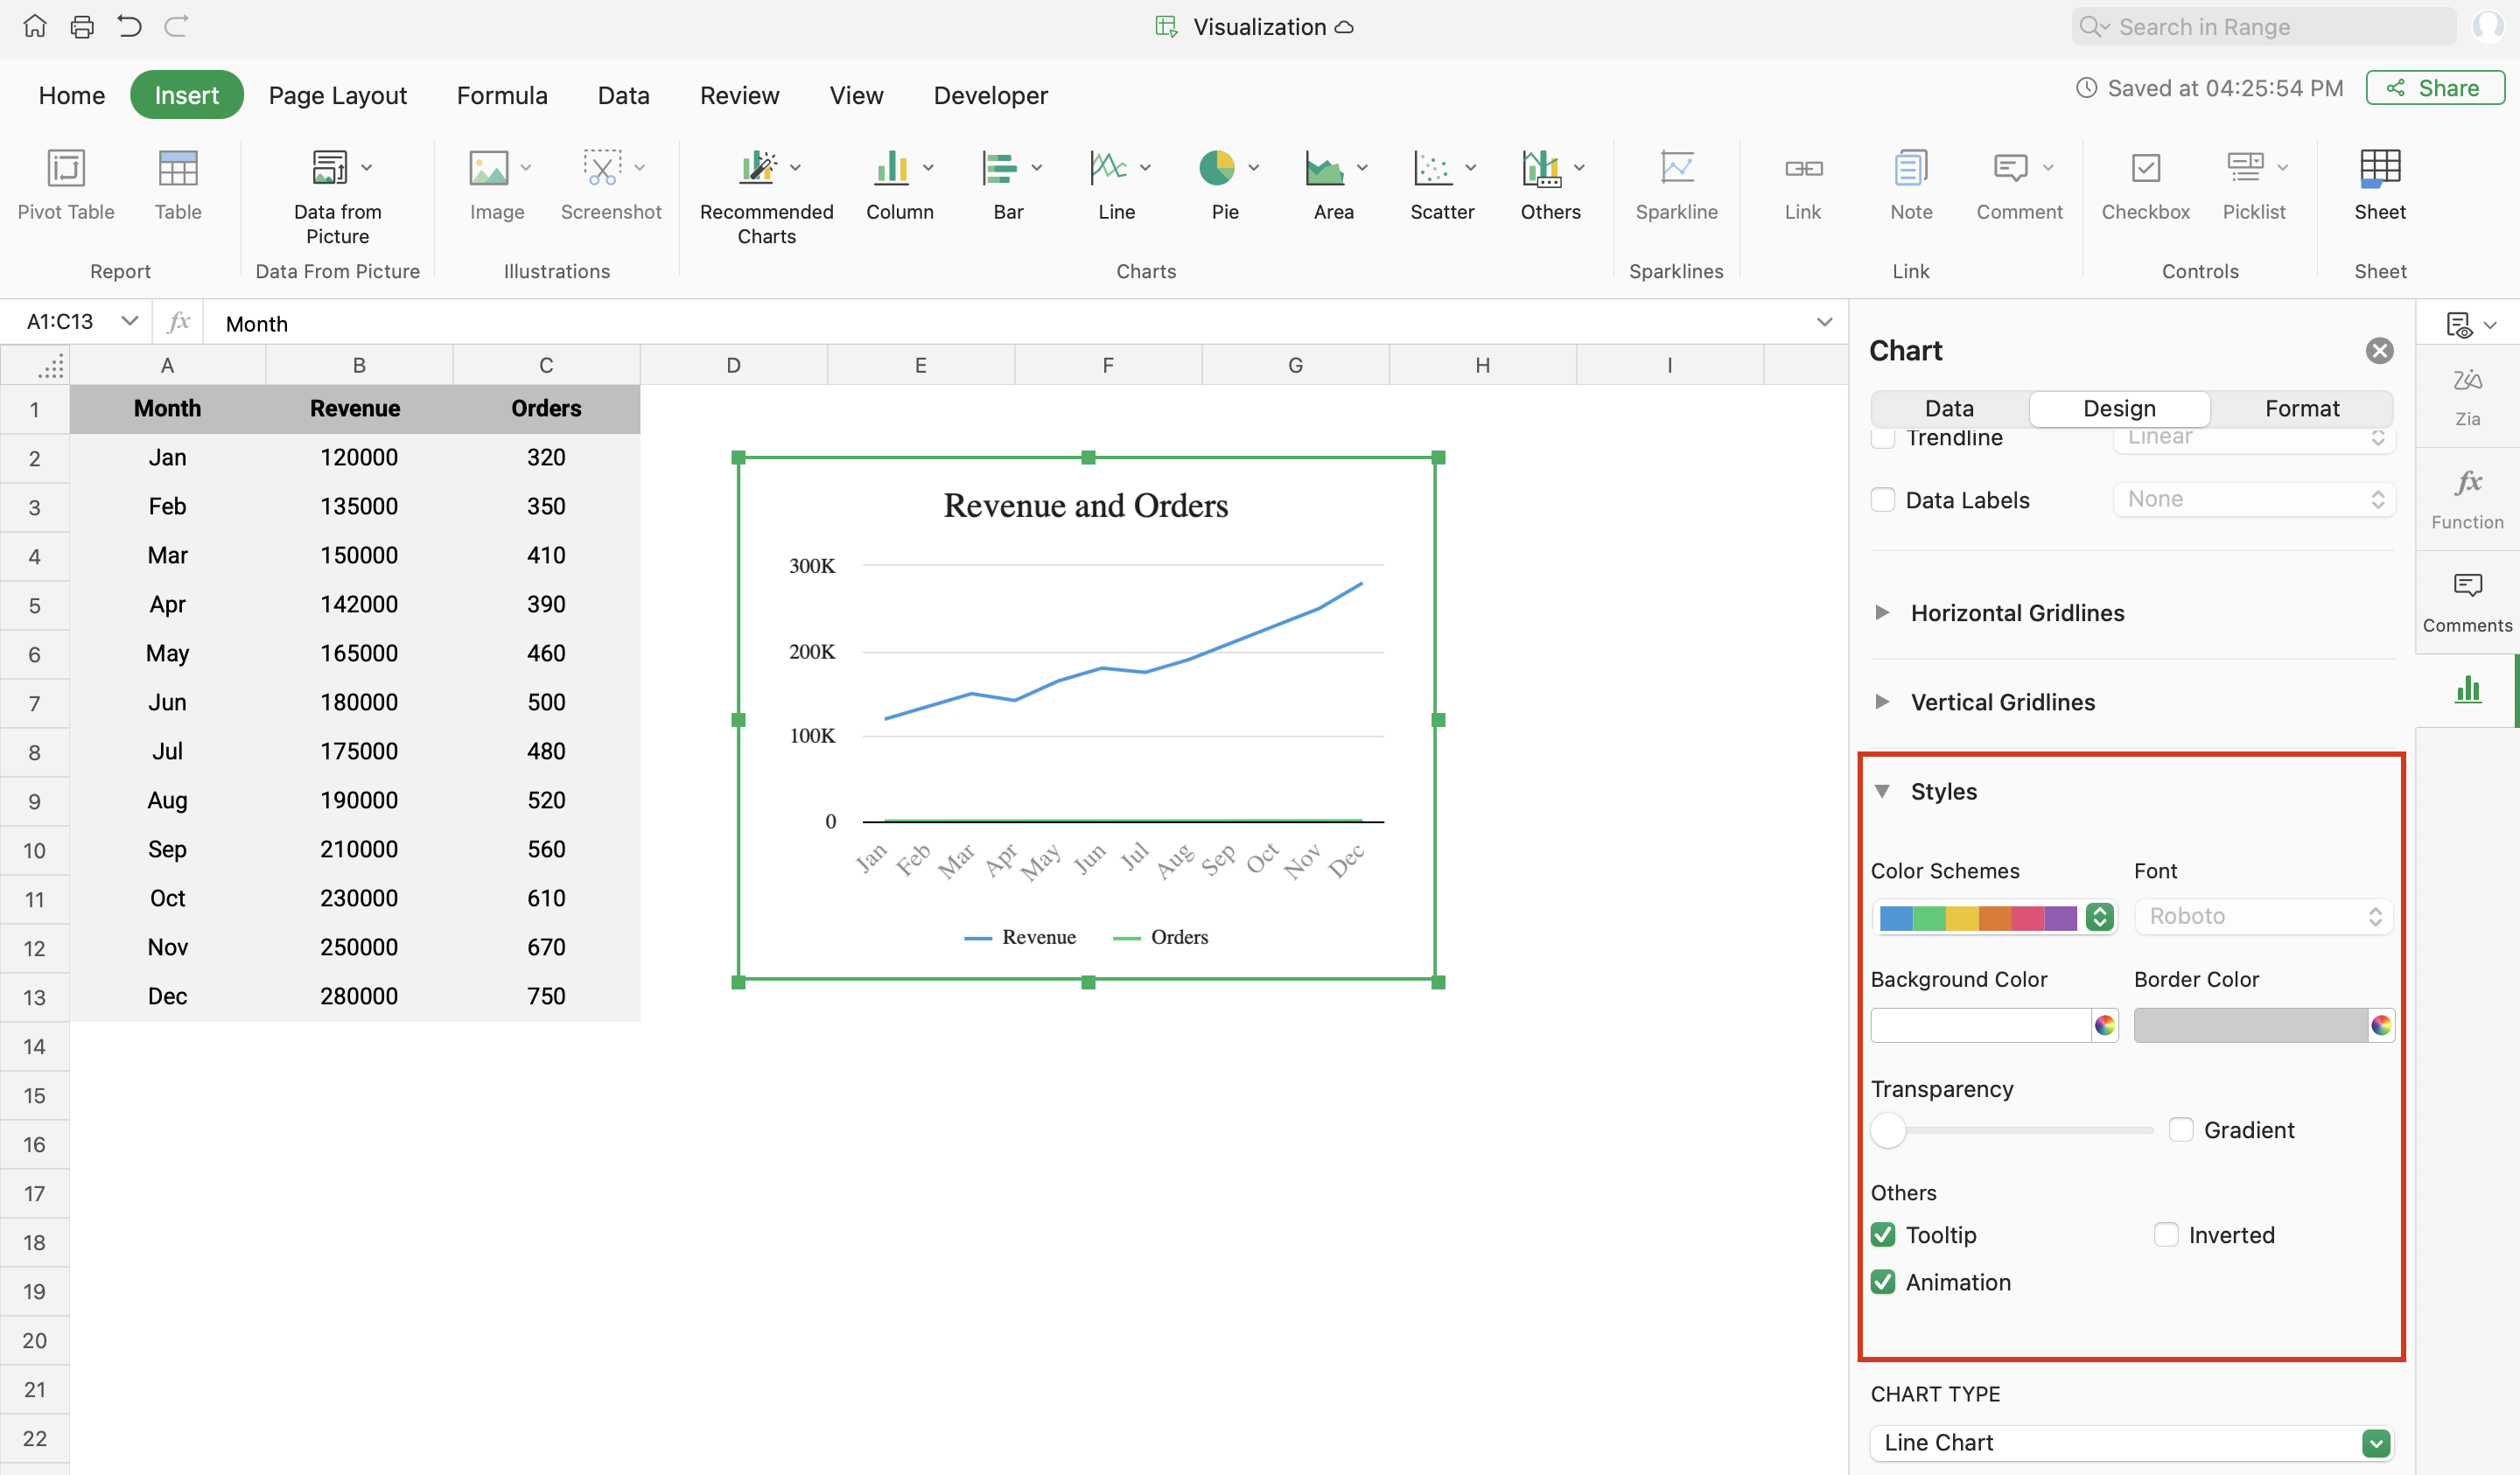
Task: Open the Line Chart type dropdown
Action: pos(2375,1443)
